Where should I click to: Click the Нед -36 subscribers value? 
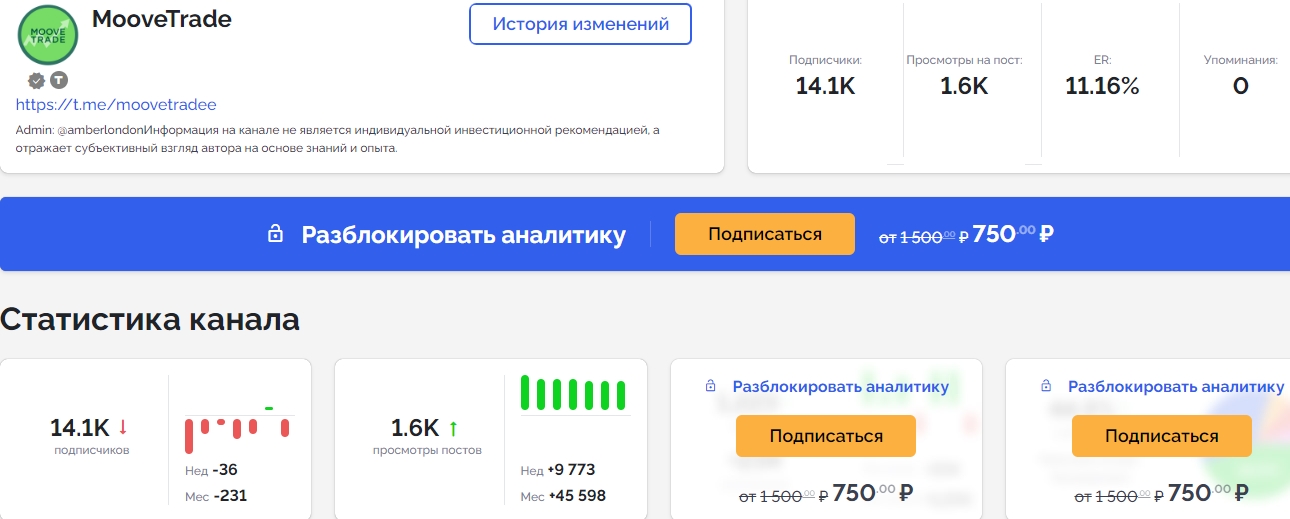coord(211,470)
